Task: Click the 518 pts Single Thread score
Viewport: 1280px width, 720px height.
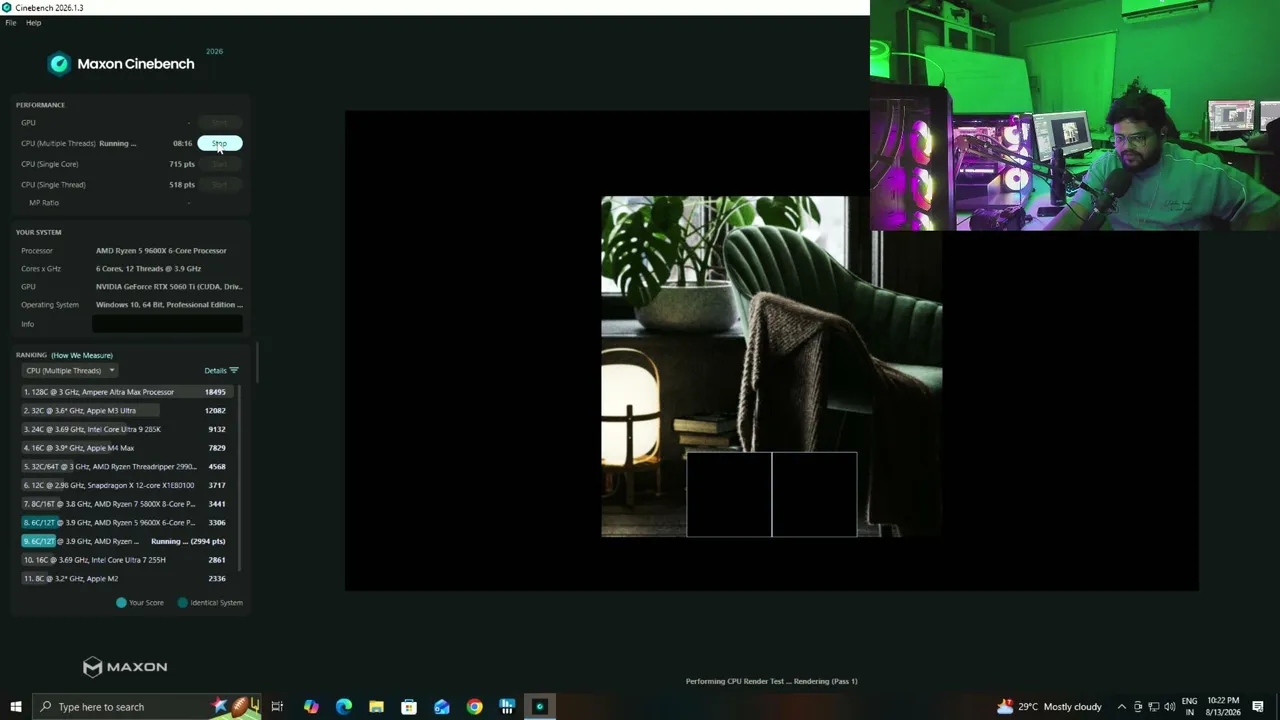Action: (x=182, y=184)
